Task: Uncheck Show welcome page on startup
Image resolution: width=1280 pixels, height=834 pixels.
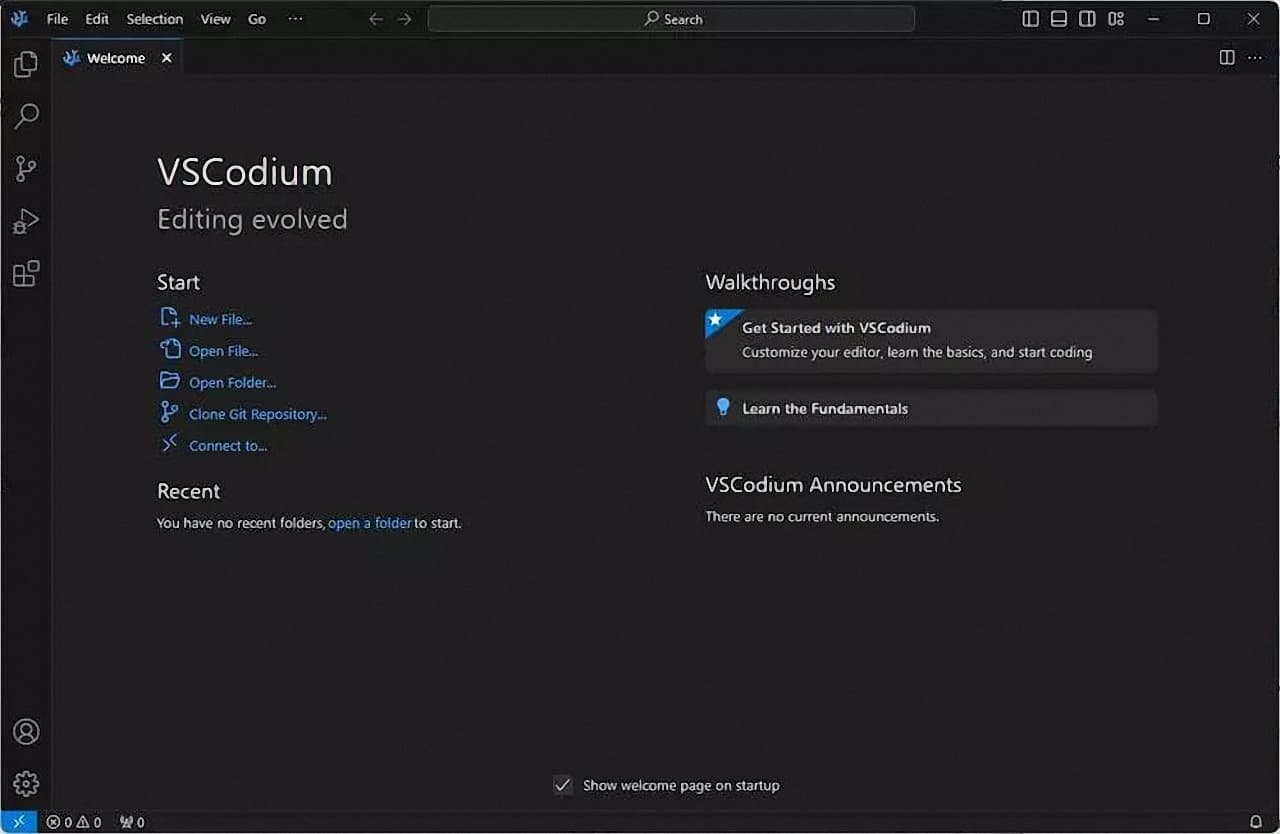Action: pos(563,785)
